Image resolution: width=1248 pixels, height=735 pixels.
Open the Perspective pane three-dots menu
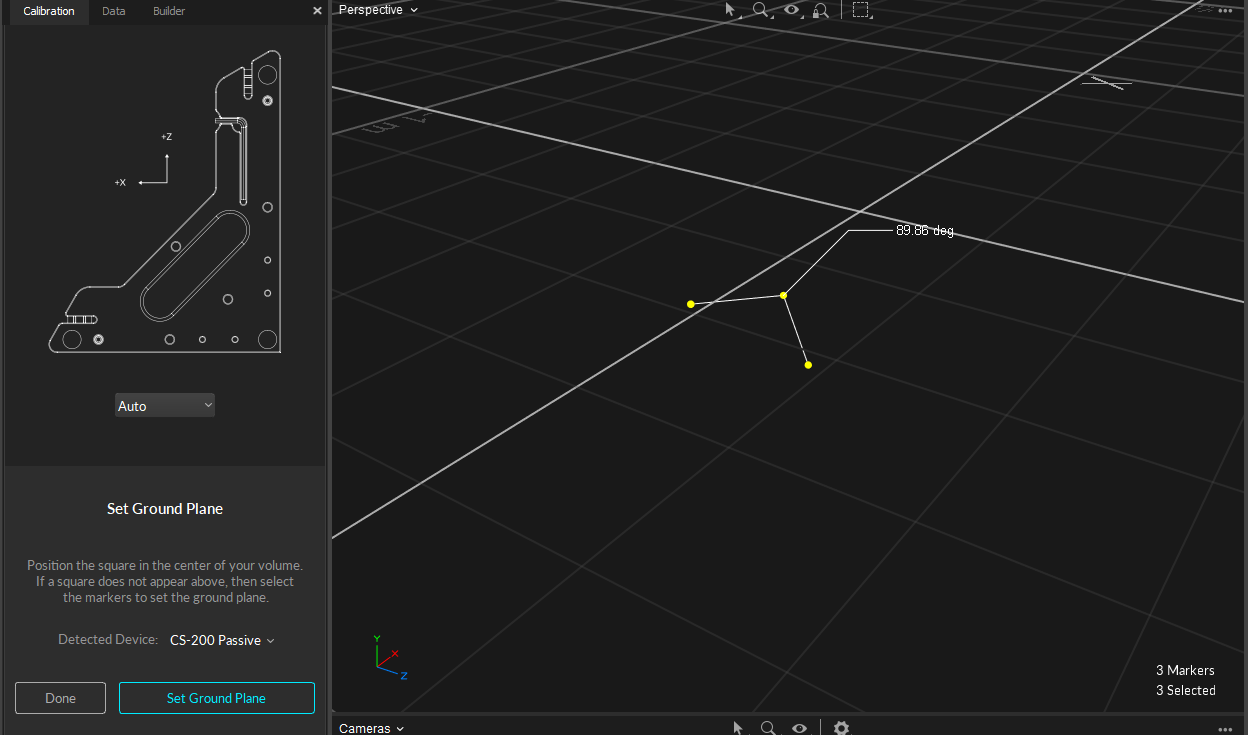pyautogui.click(x=1225, y=10)
